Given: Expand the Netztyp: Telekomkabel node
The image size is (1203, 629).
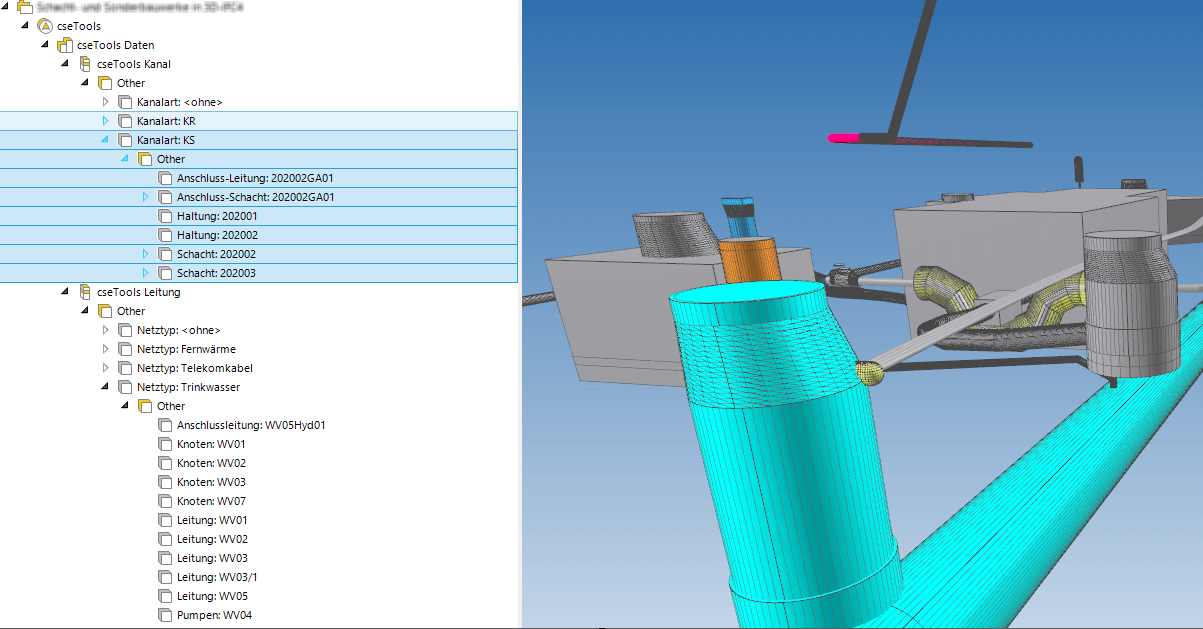Looking at the screenshot, I should pos(105,368).
